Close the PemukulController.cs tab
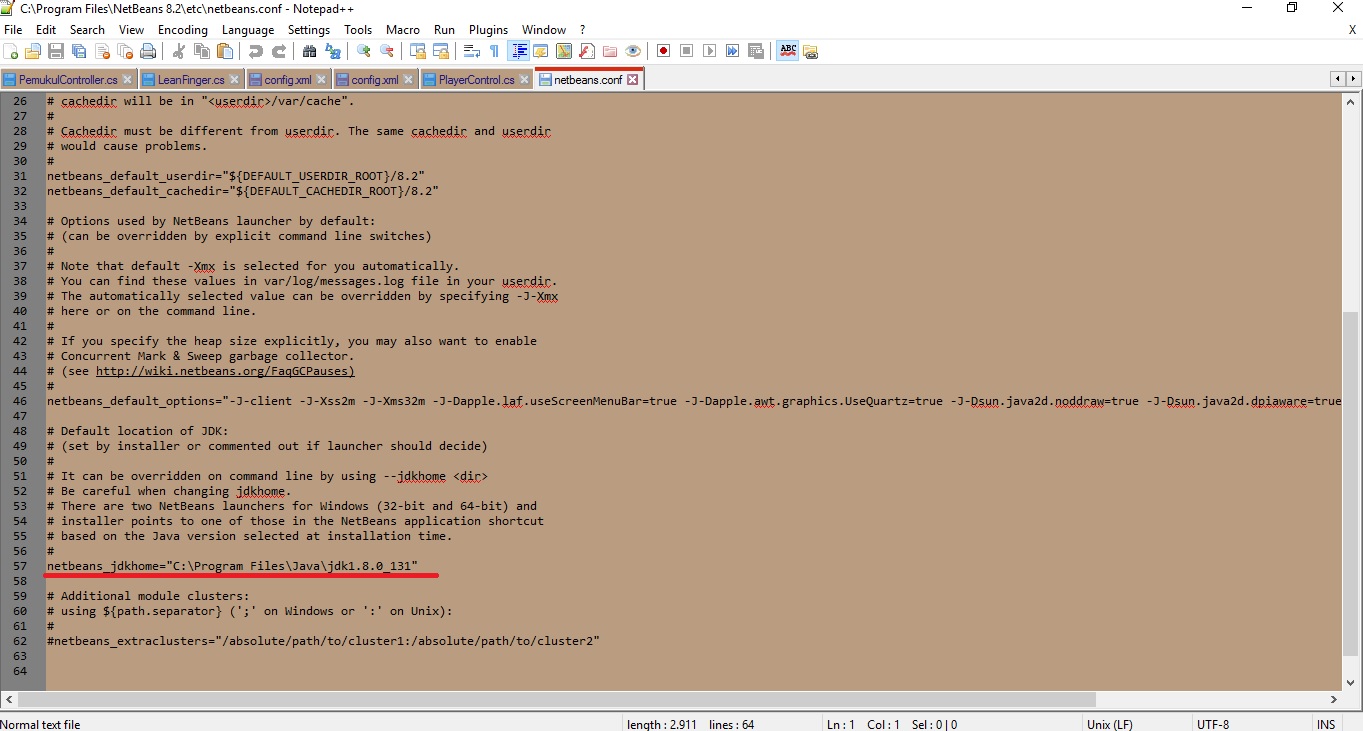The width and height of the screenshot is (1363, 731). (126, 77)
